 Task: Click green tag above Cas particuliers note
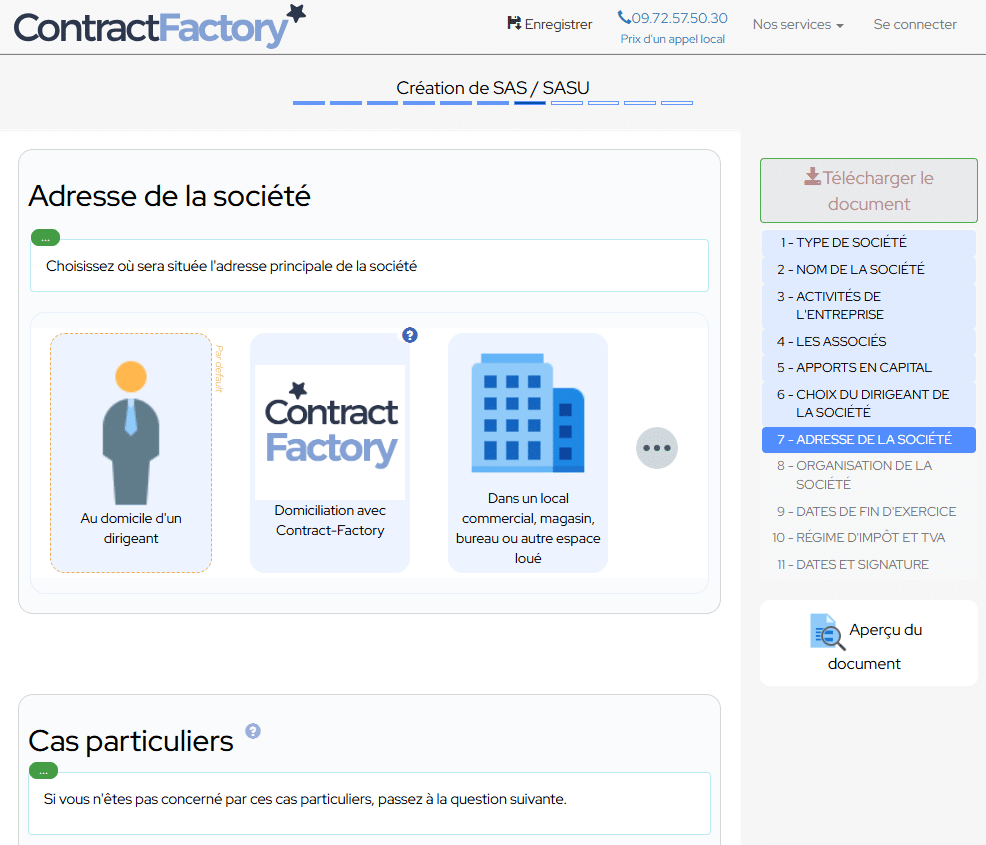(44, 770)
